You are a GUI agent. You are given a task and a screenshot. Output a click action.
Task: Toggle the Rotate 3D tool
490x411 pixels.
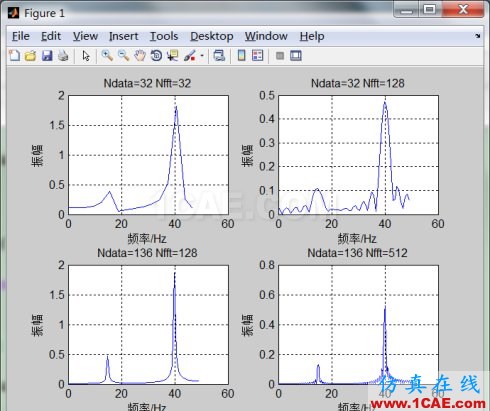pyautogui.click(x=156, y=56)
